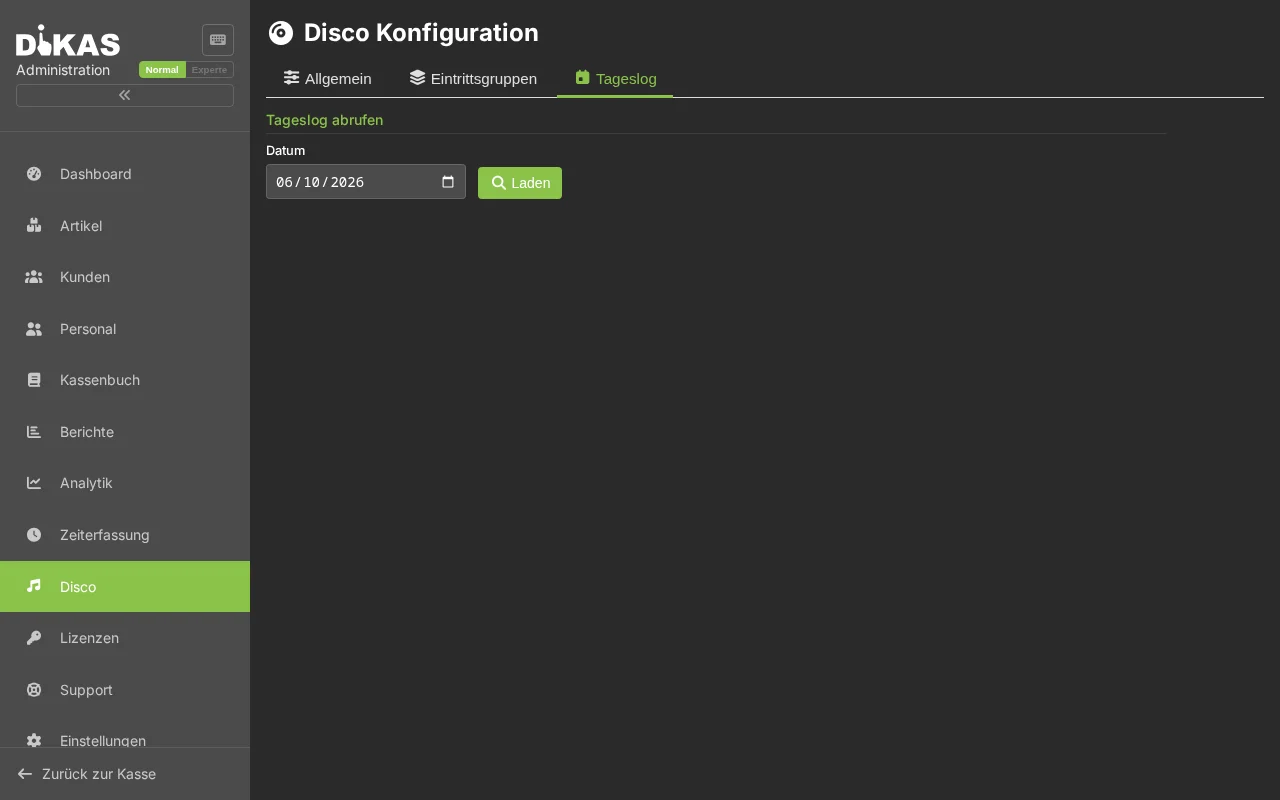The image size is (1280, 800).
Task: Open Support section
Action: point(125,690)
